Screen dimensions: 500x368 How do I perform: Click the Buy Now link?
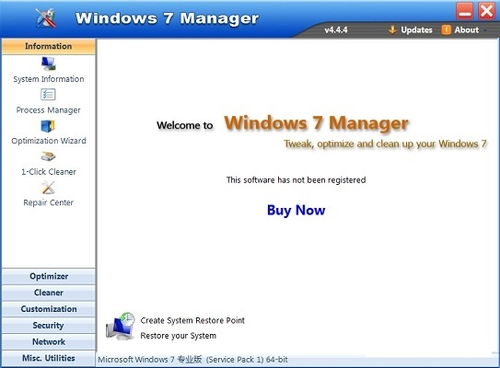[296, 210]
